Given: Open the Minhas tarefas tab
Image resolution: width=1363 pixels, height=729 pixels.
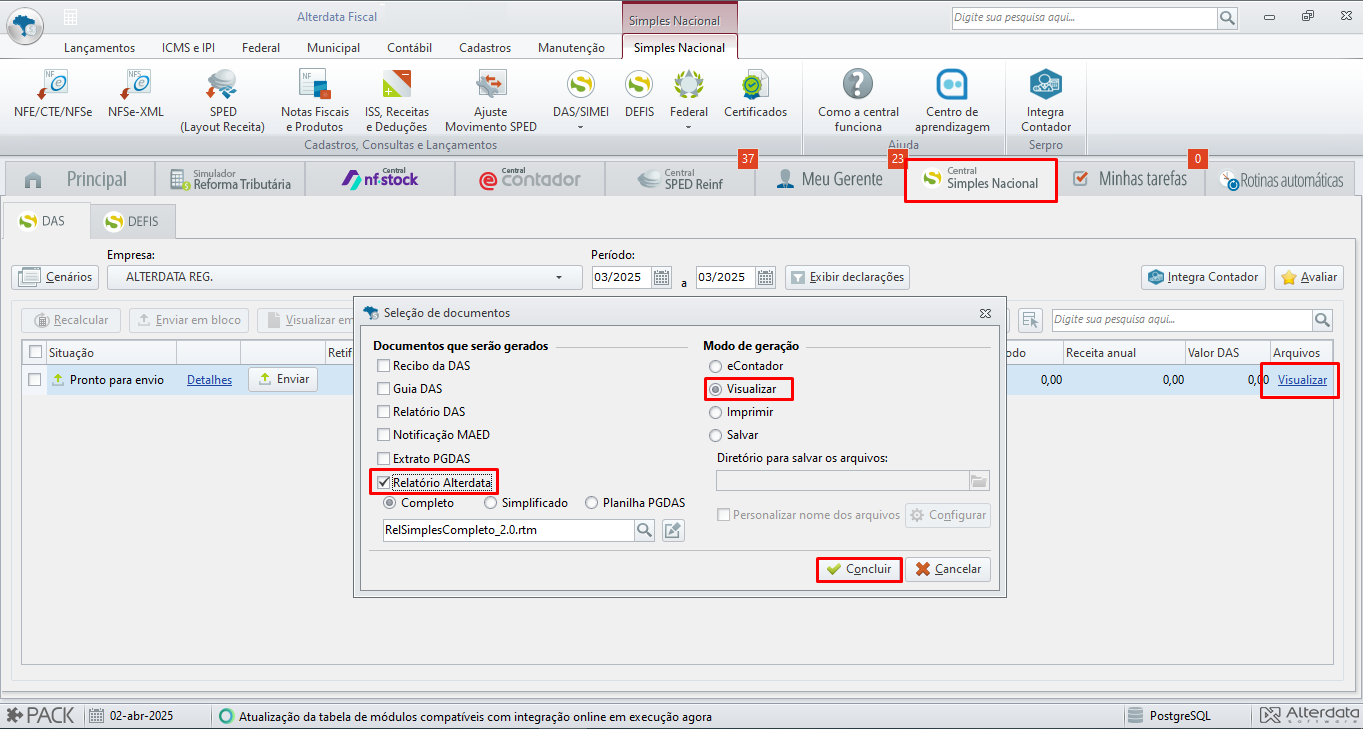Looking at the screenshot, I should (x=1130, y=179).
